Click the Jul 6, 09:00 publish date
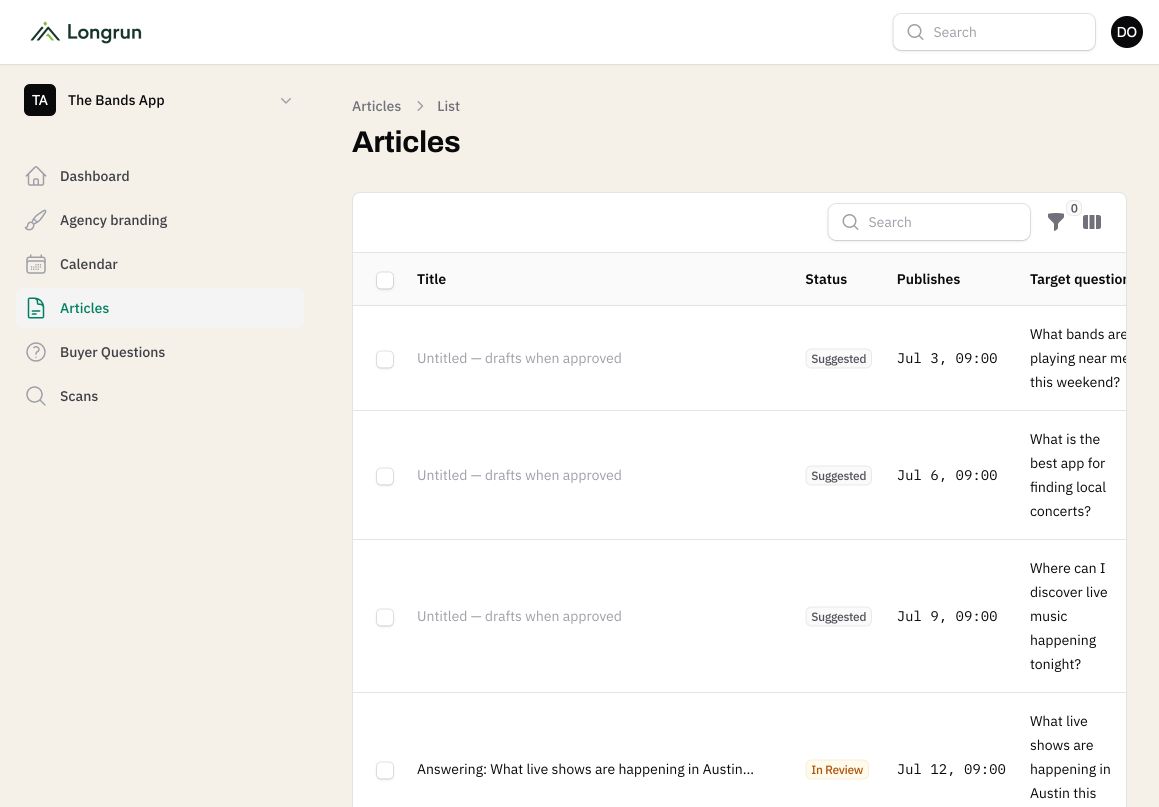 point(947,475)
